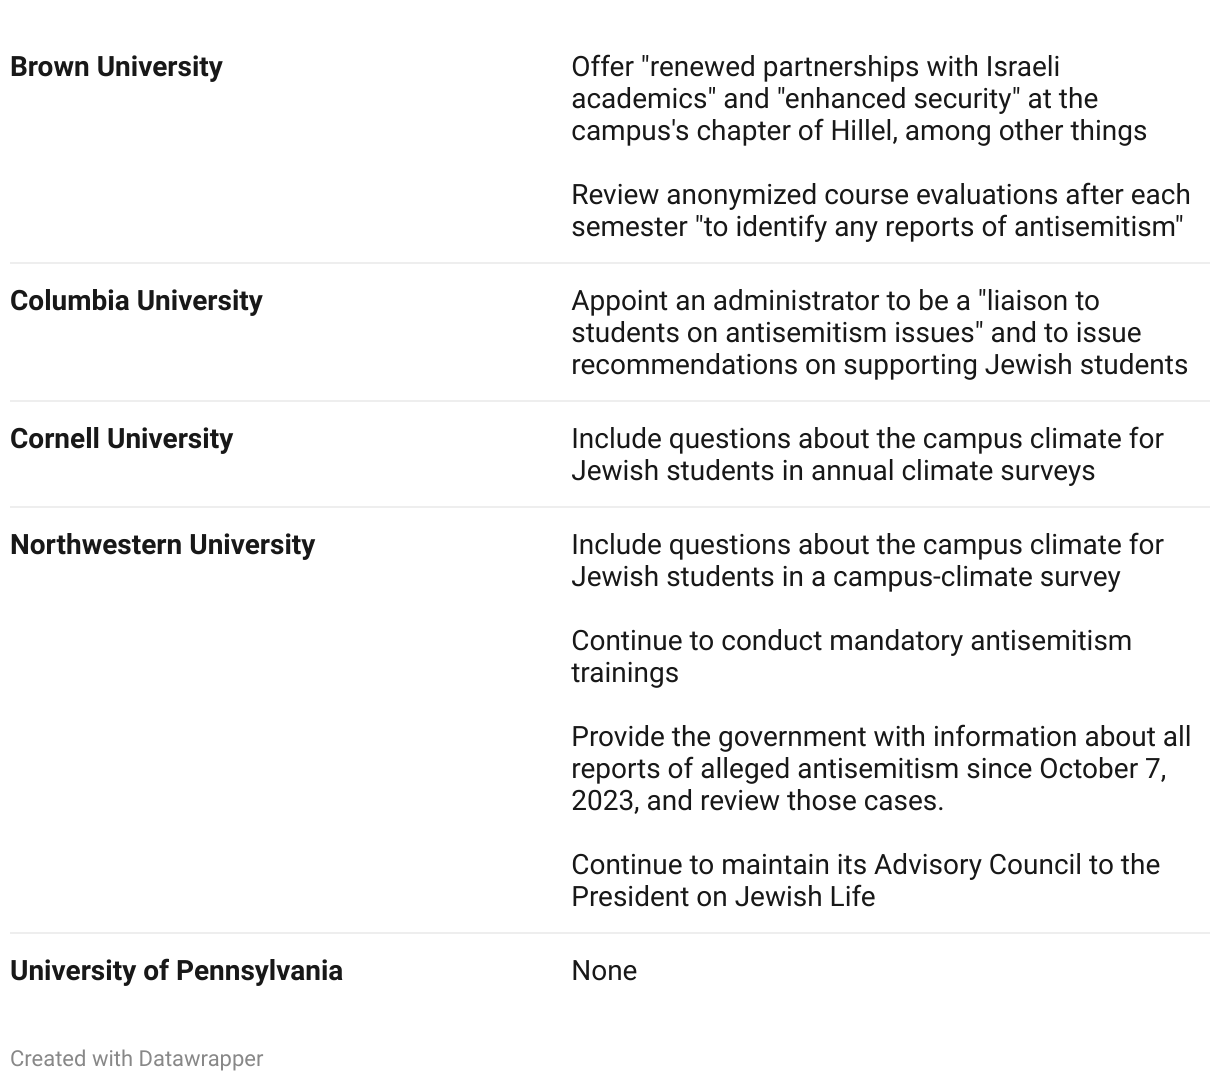Select the University of Pennsylvania label

[176, 971]
